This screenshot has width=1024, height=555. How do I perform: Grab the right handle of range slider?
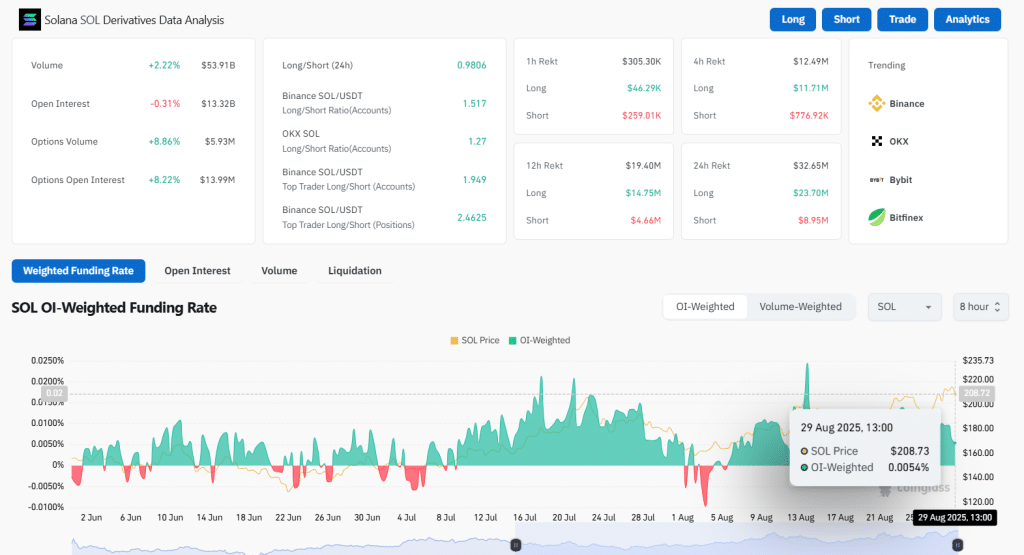(x=957, y=545)
